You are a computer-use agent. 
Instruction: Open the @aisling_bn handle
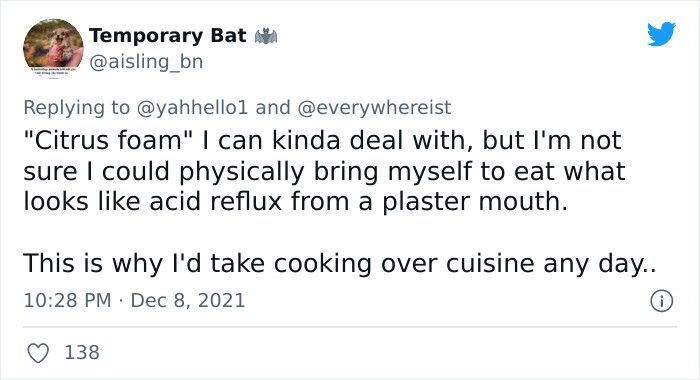146,62
